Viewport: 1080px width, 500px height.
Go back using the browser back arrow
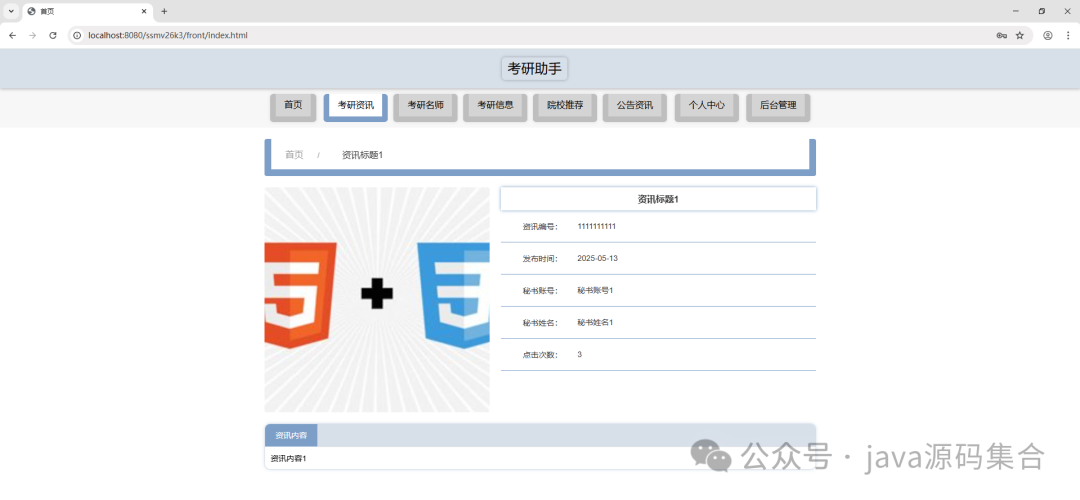(12, 35)
